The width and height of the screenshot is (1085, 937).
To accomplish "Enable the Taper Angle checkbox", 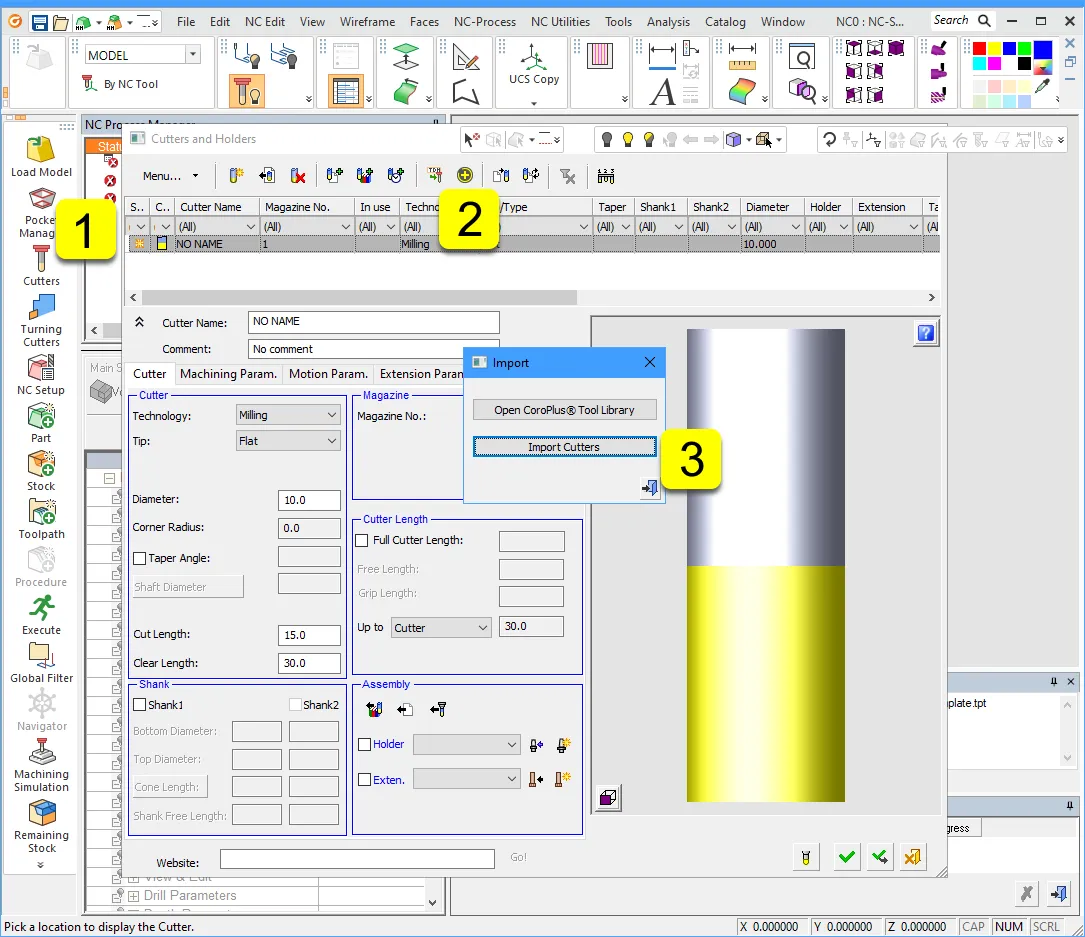I will 140,559.
